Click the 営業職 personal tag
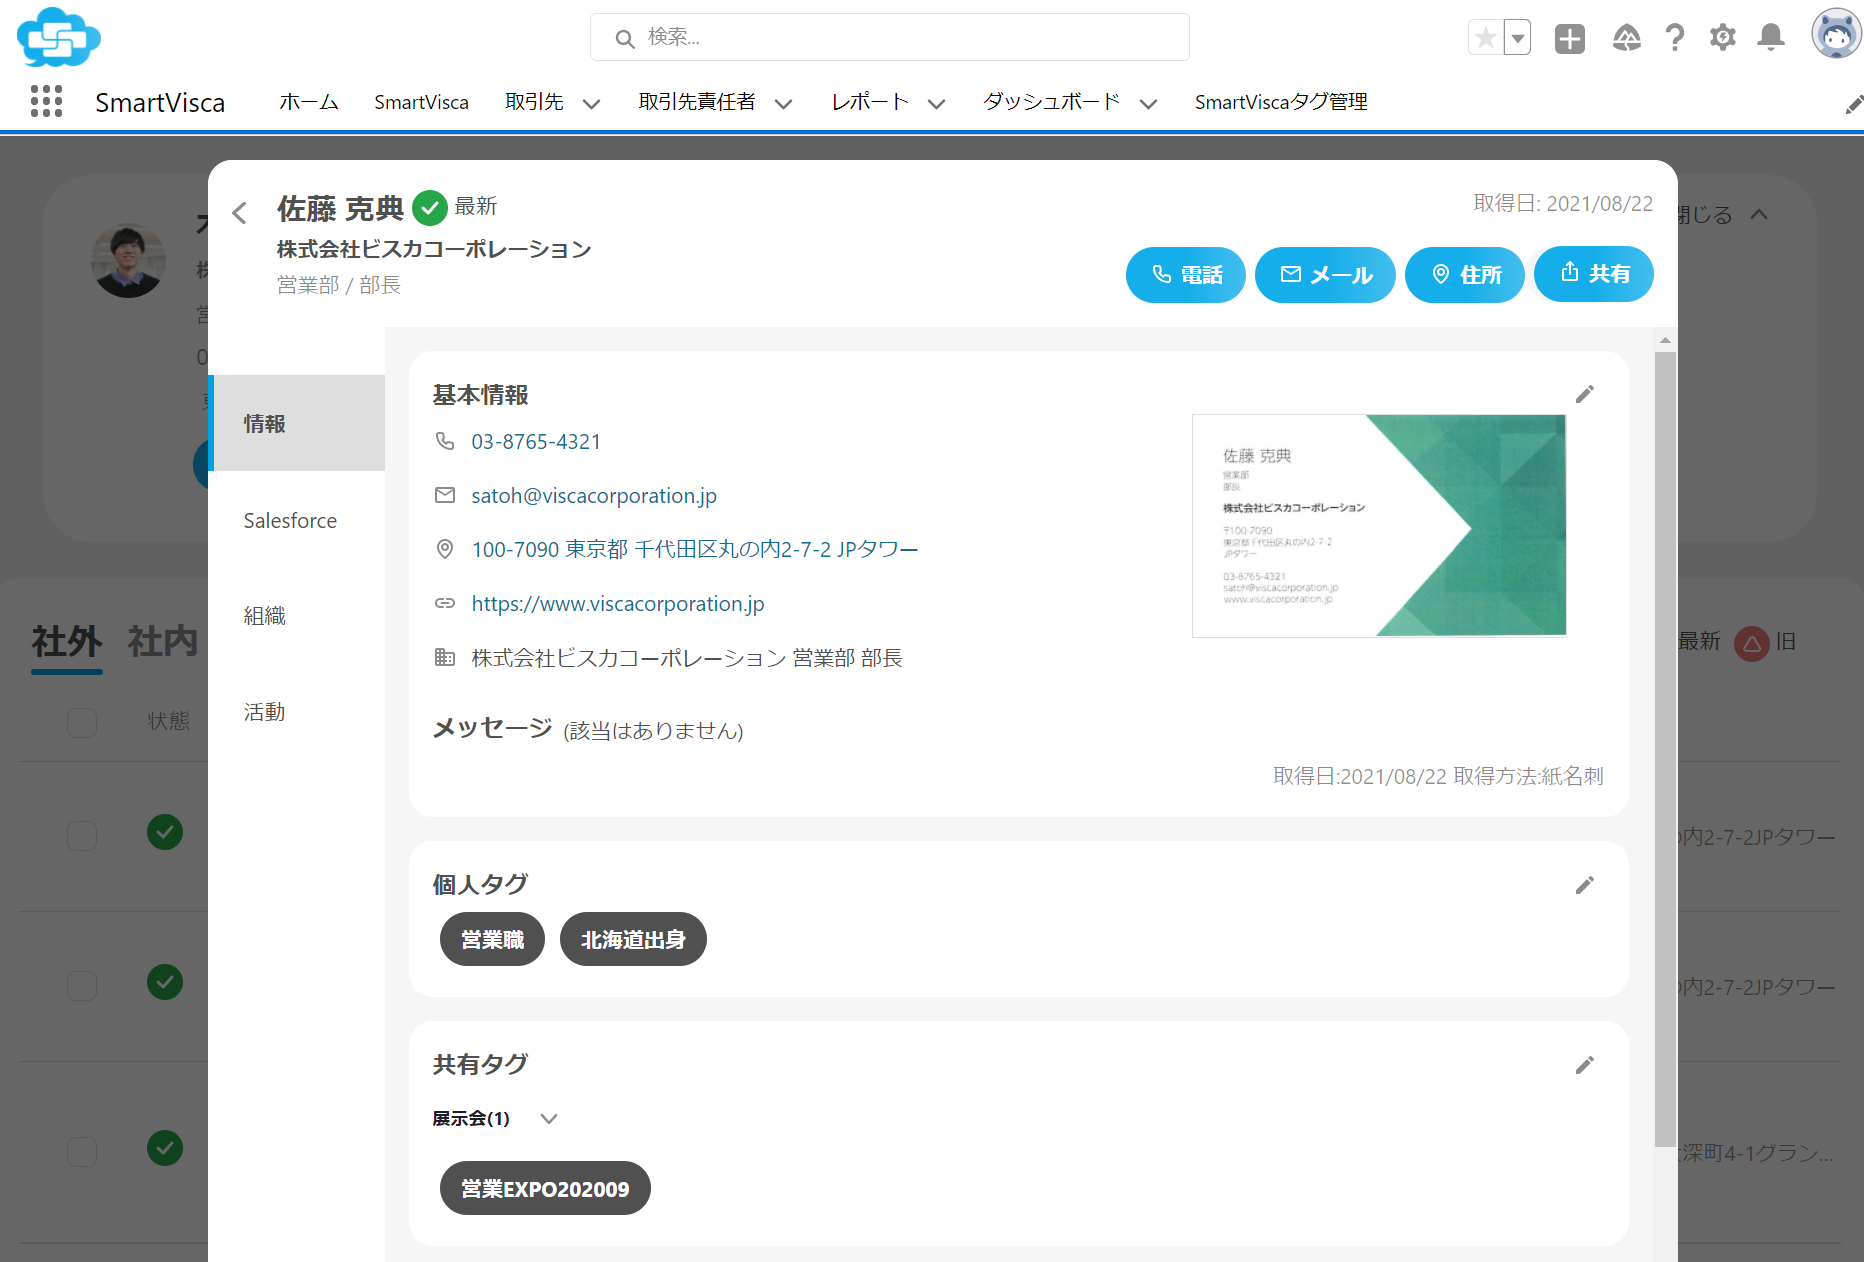 point(492,939)
